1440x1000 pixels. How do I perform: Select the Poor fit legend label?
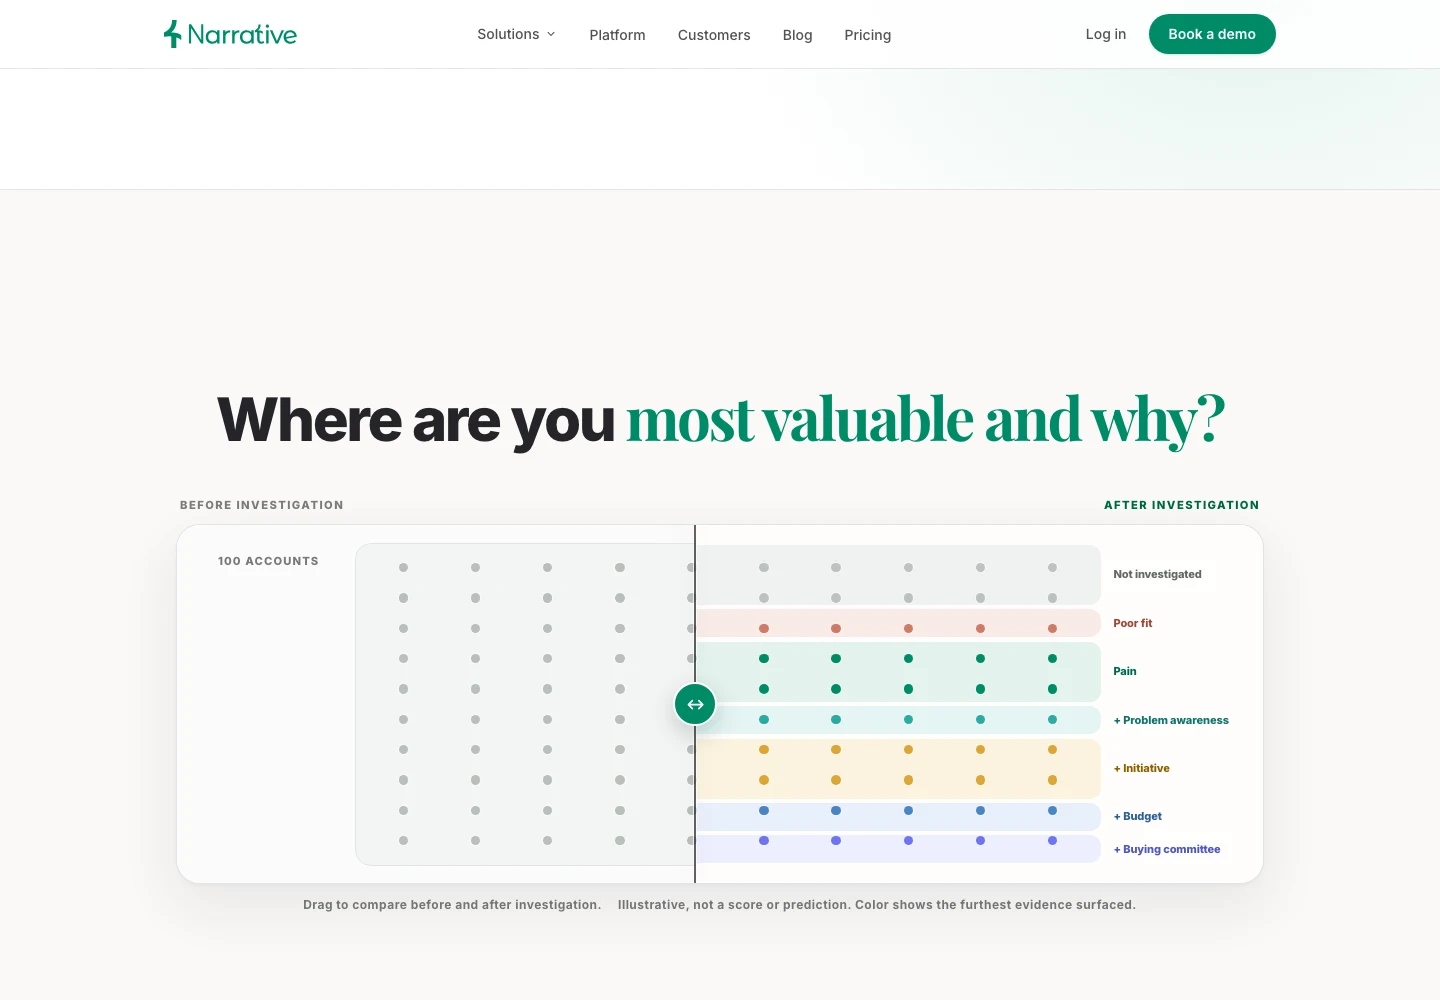(1133, 623)
